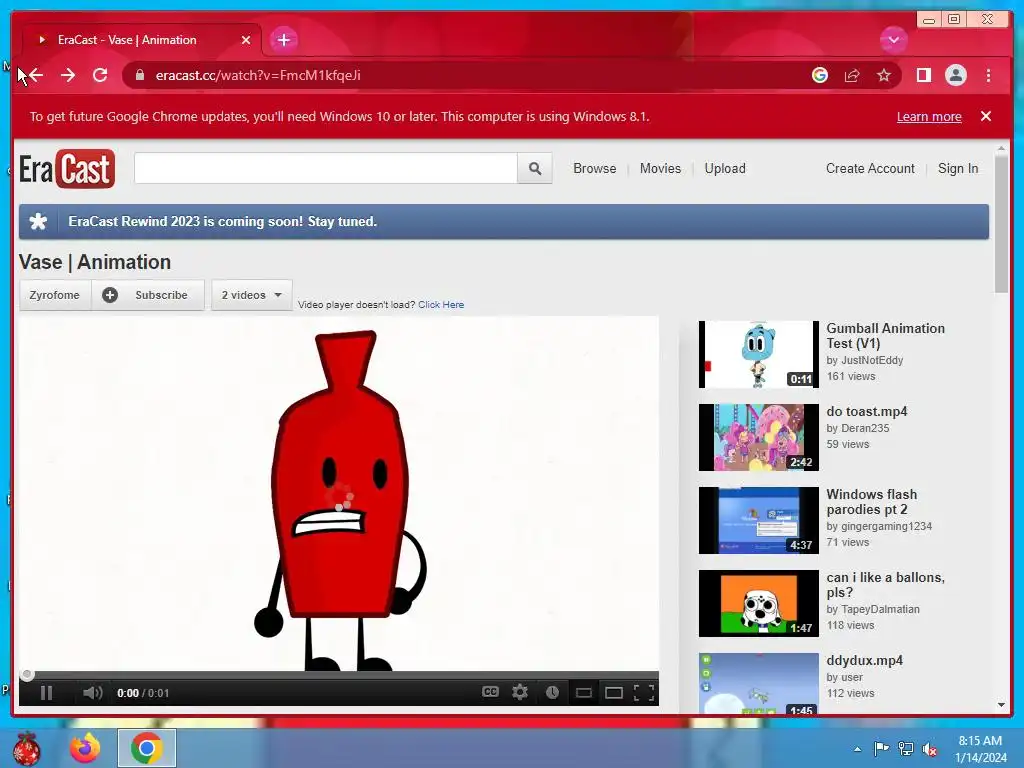Expand the 2 videos dropdown
Viewport: 1024px width, 768px height.
pos(251,295)
